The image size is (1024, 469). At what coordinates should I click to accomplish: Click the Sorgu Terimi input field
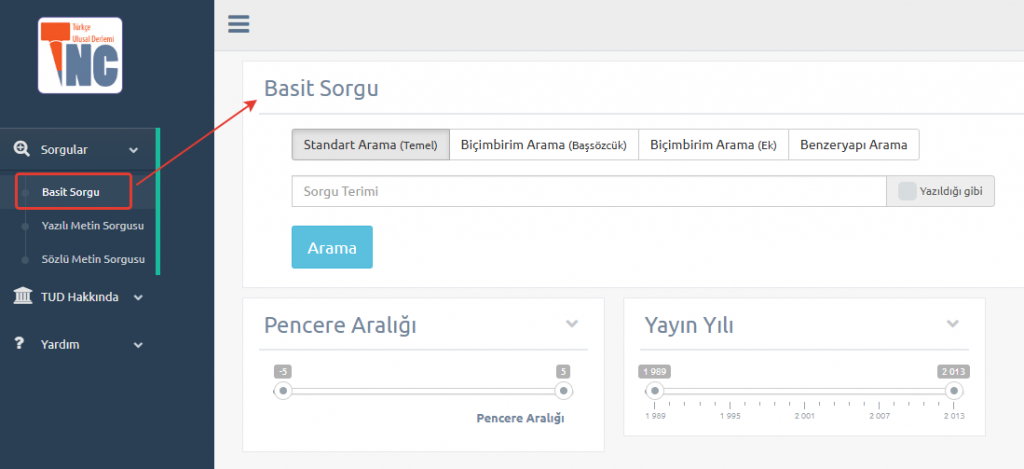pos(588,191)
